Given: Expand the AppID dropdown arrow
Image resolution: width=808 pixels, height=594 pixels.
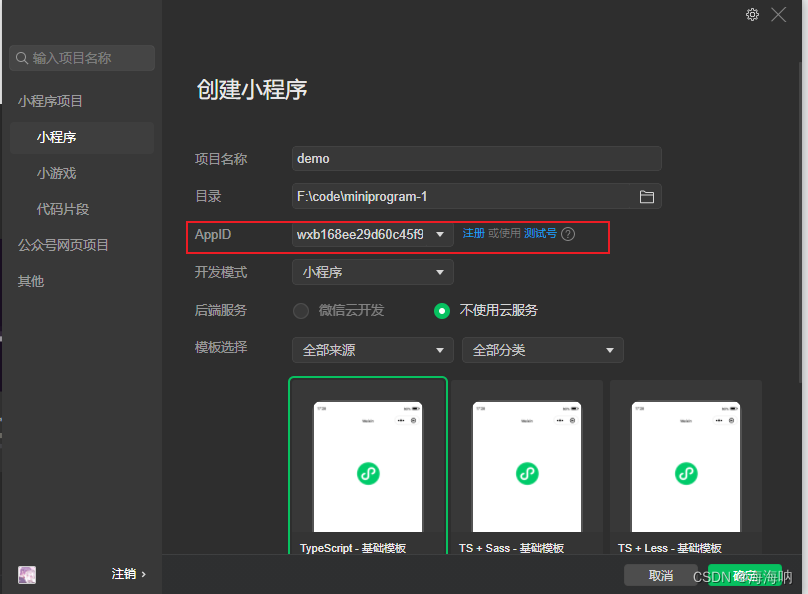Looking at the screenshot, I should [440, 234].
